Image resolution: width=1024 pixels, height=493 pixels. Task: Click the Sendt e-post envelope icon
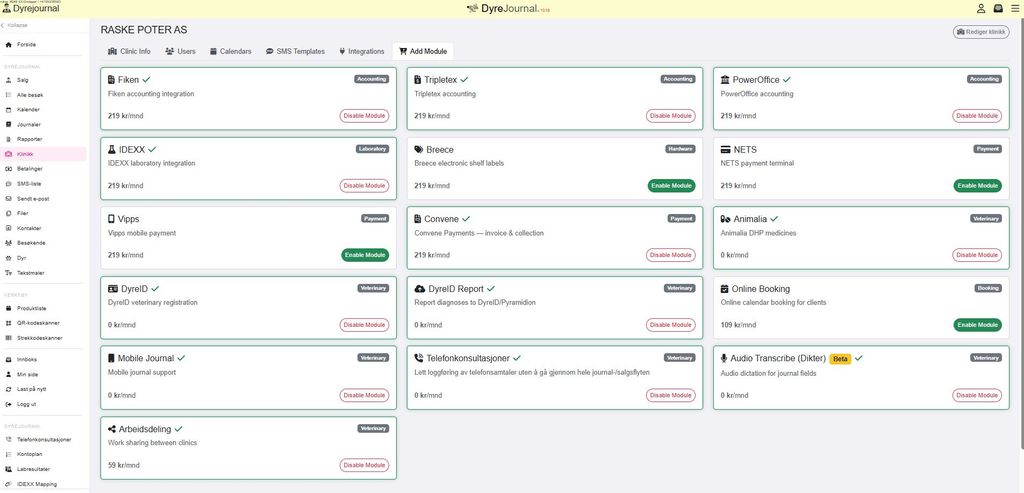click(x=8, y=199)
